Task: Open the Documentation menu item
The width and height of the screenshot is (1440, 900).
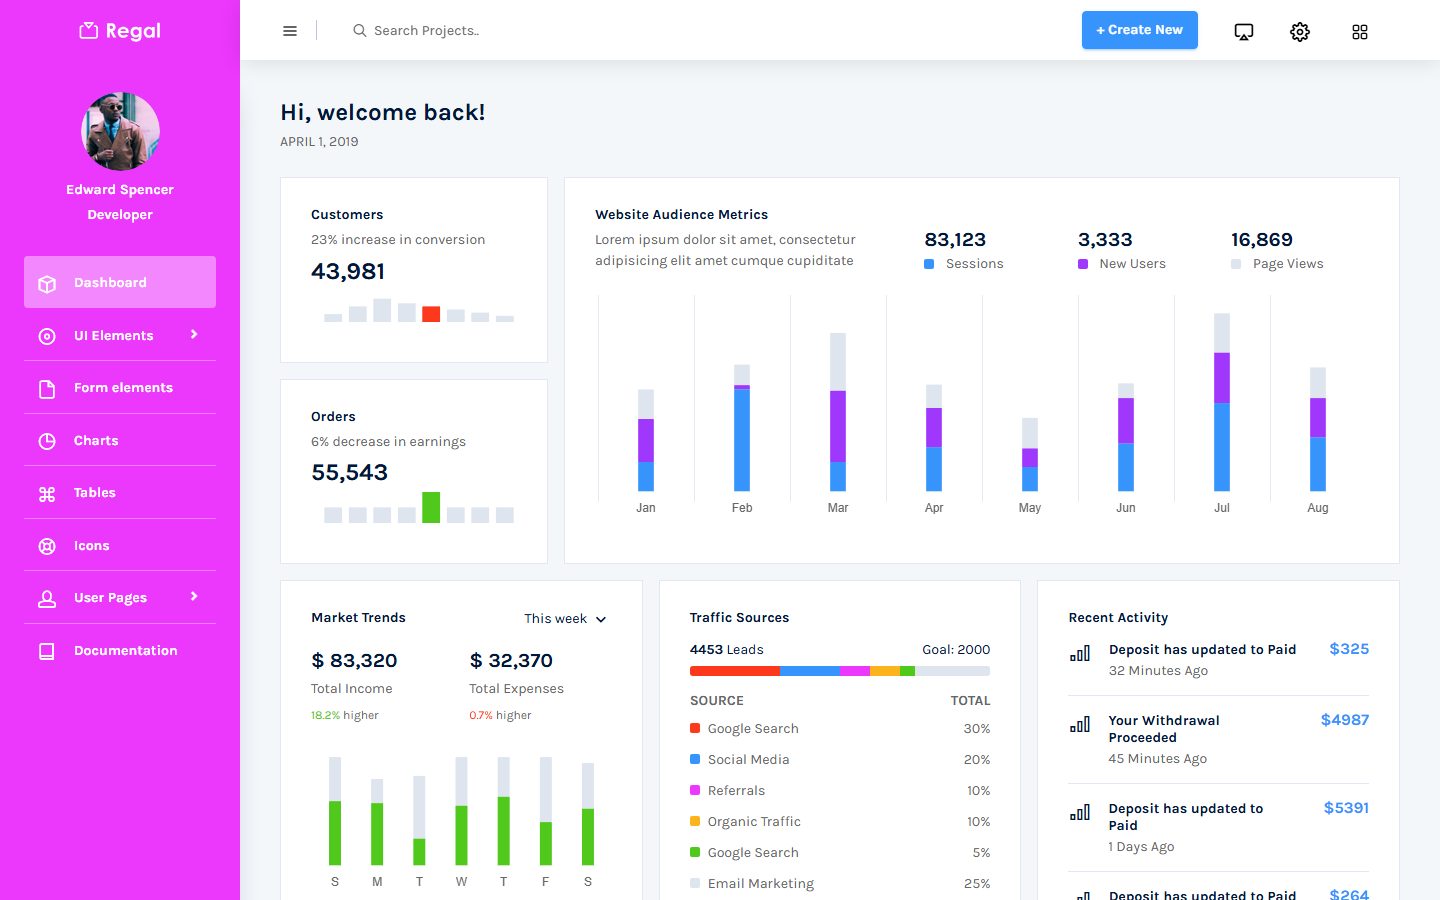Action: point(120,651)
